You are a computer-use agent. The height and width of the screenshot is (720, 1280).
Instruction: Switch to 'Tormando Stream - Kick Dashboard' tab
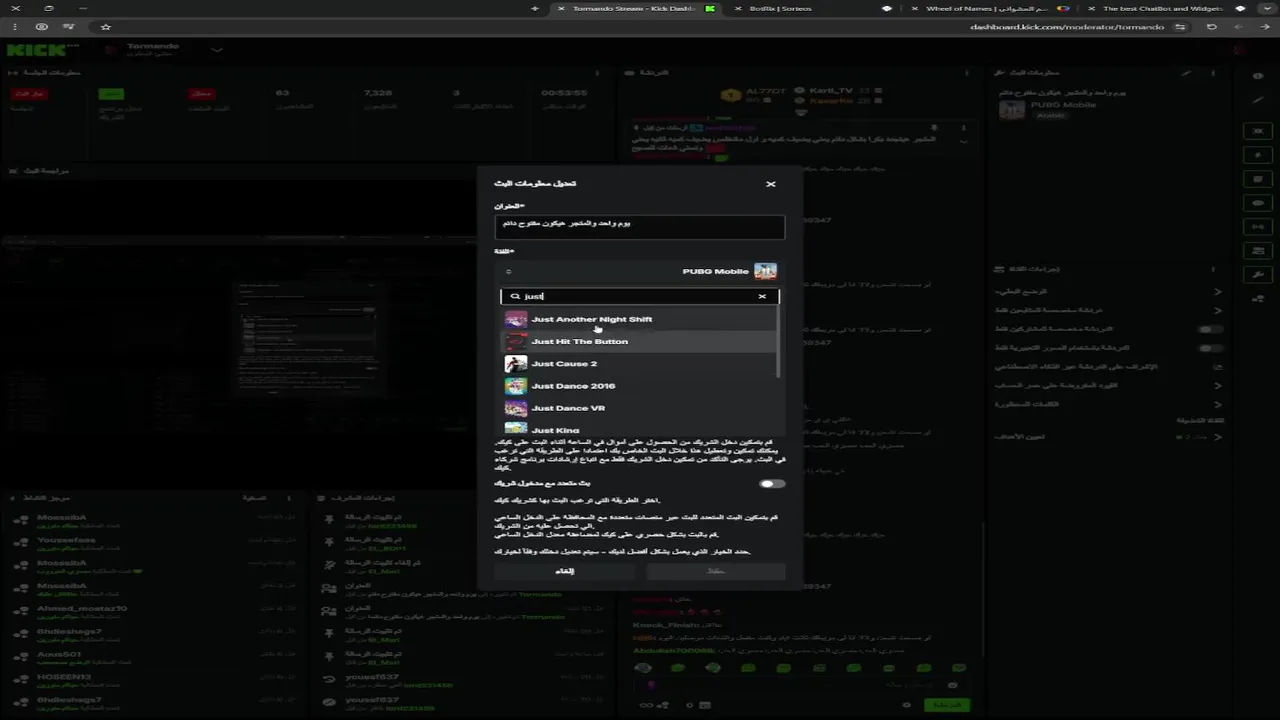pyautogui.click(x=636, y=8)
